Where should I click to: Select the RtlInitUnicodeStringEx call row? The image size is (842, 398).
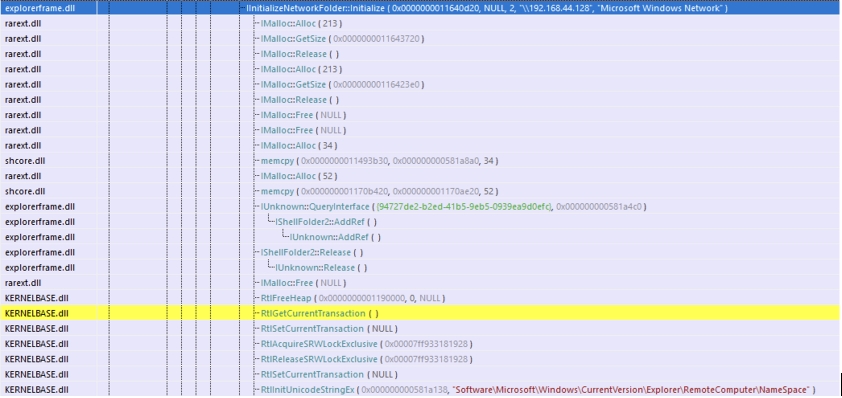[538, 389]
